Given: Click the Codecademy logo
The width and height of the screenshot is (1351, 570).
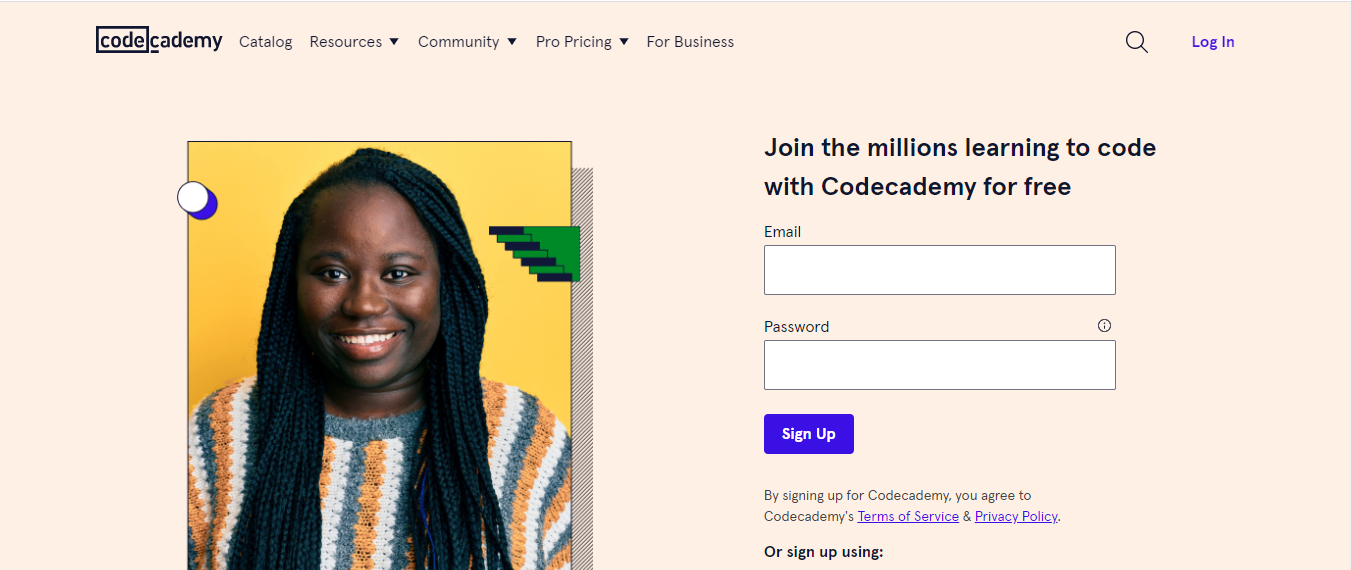Looking at the screenshot, I should [x=159, y=40].
